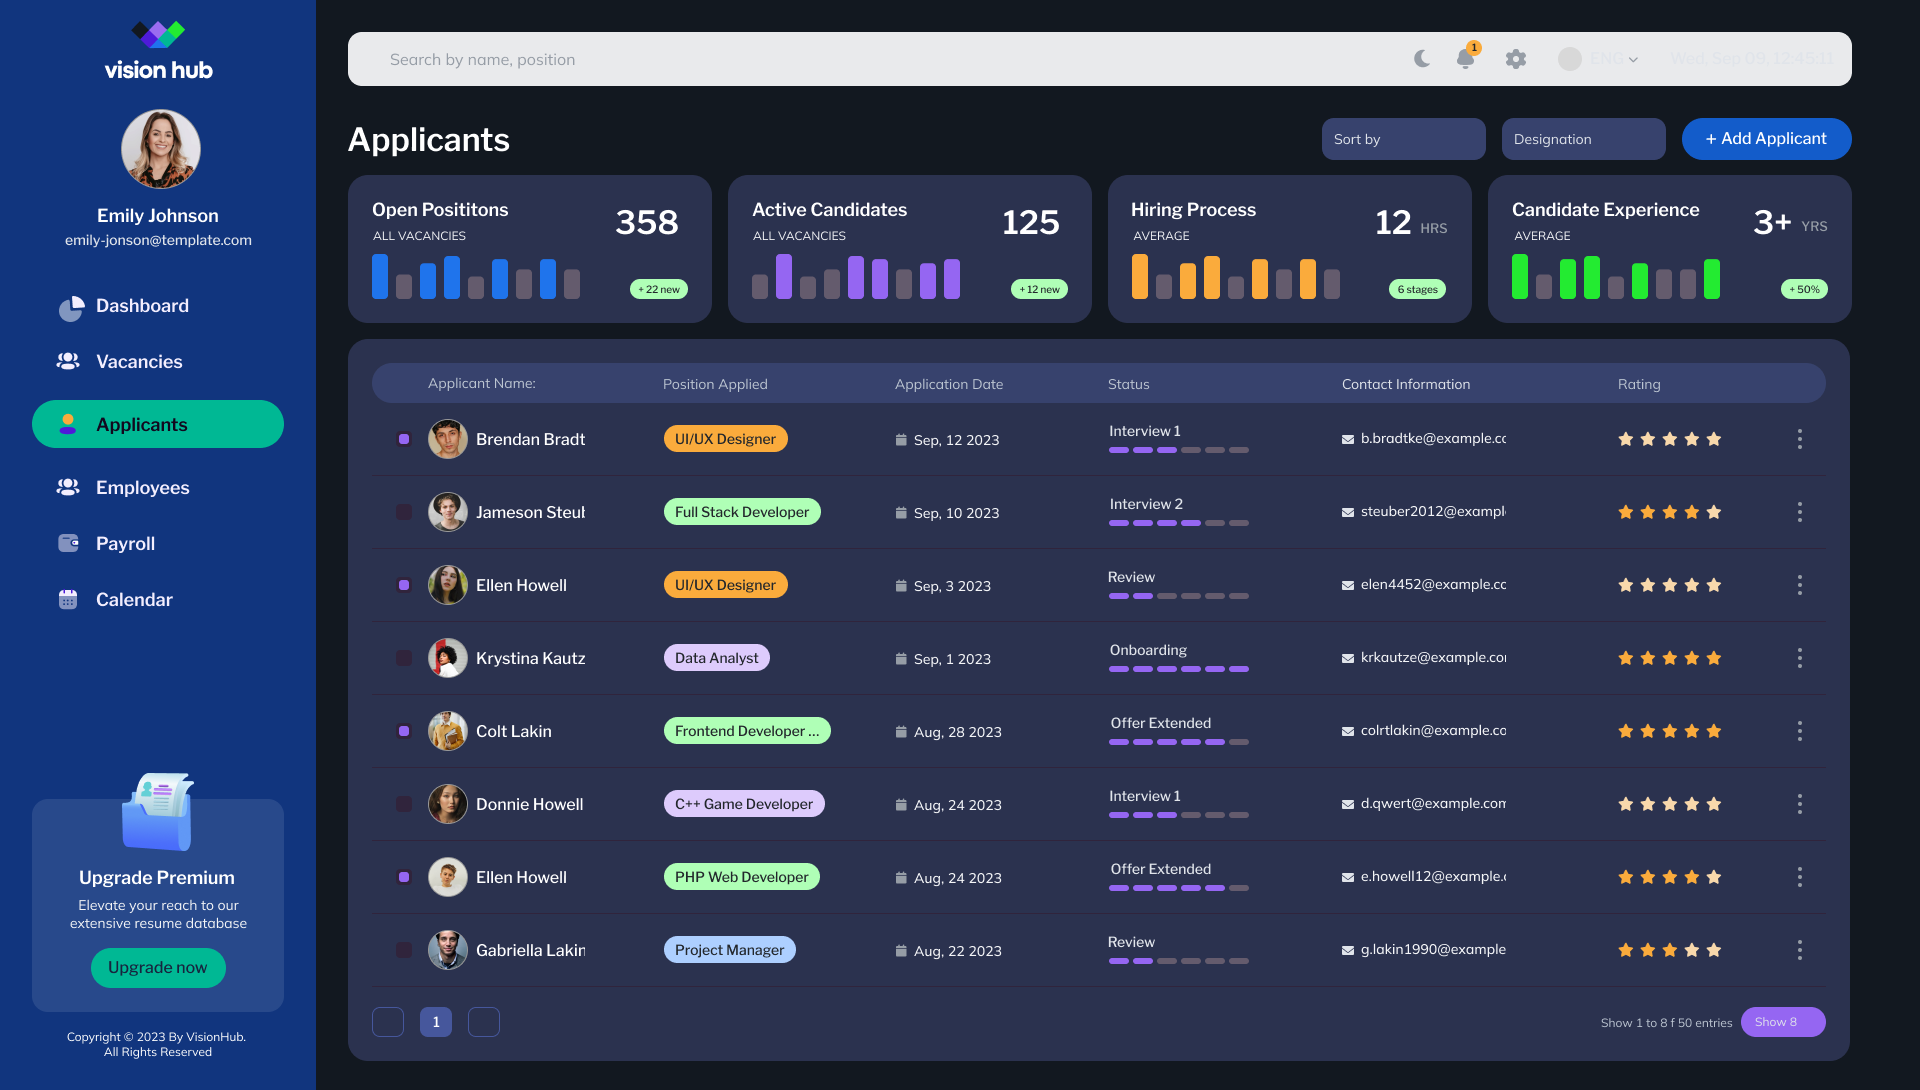Click the Add Applicant button

click(x=1767, y=139)
